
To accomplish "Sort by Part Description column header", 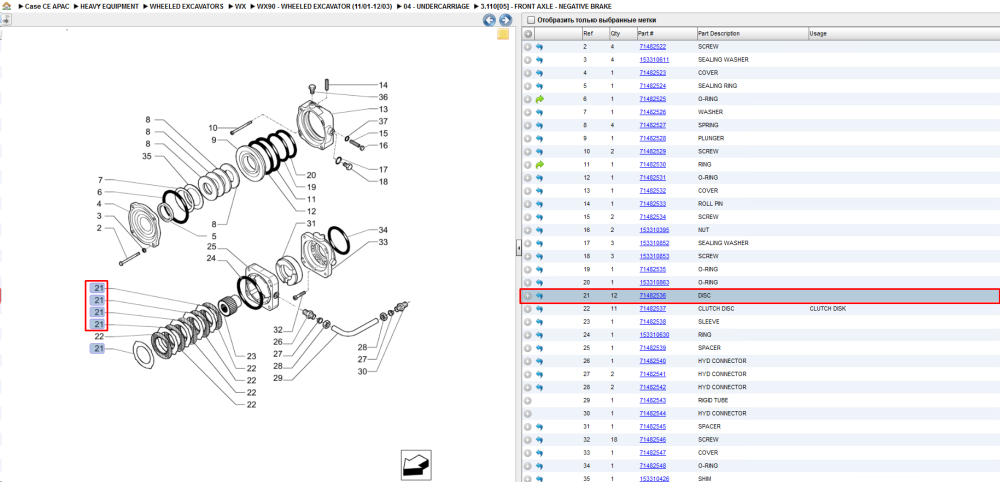I will [x=719, y=33].
